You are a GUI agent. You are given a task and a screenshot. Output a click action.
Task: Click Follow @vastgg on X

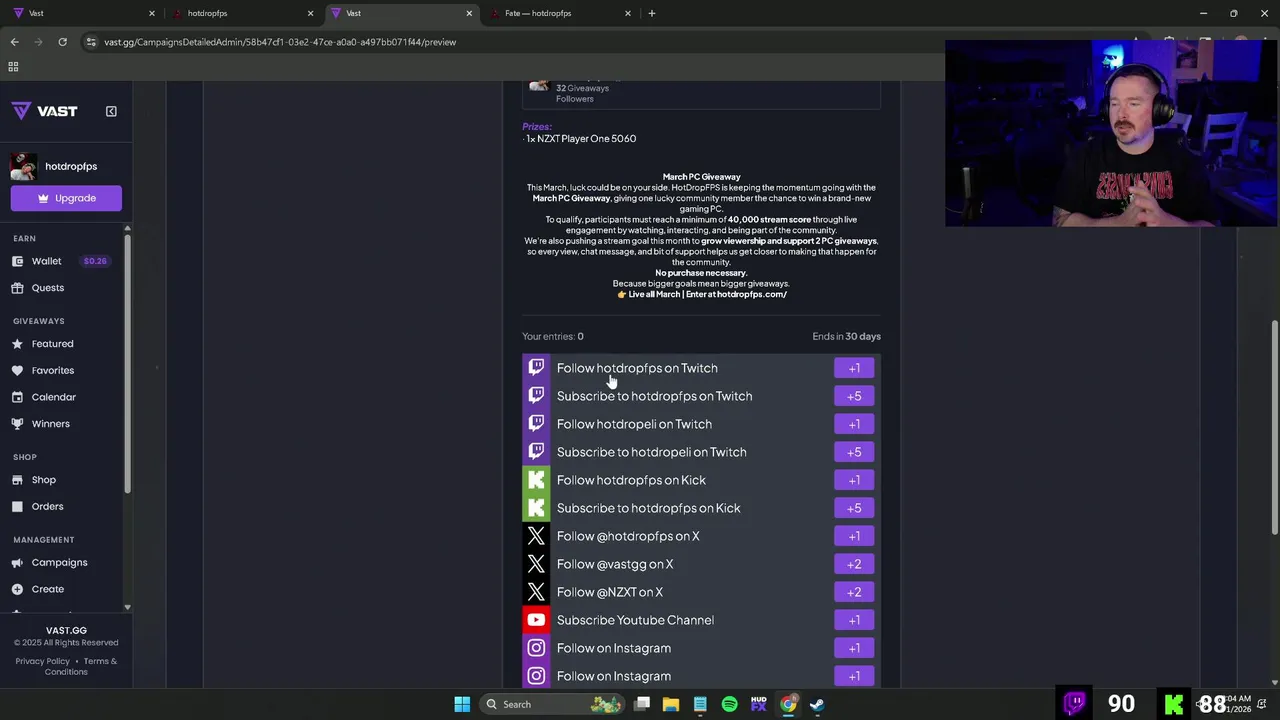coord(701,564)
